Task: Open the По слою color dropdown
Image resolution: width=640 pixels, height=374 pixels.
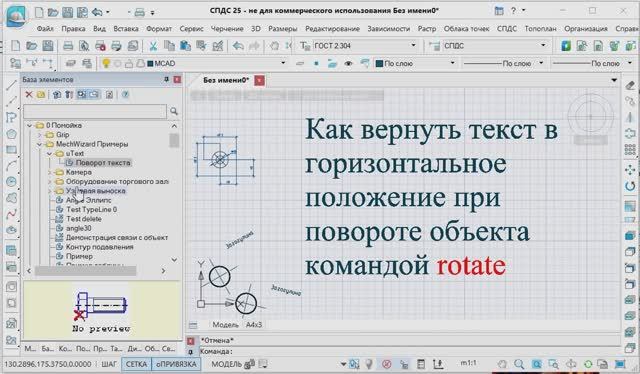Action: pyautogui.click(x=452, y=63)
